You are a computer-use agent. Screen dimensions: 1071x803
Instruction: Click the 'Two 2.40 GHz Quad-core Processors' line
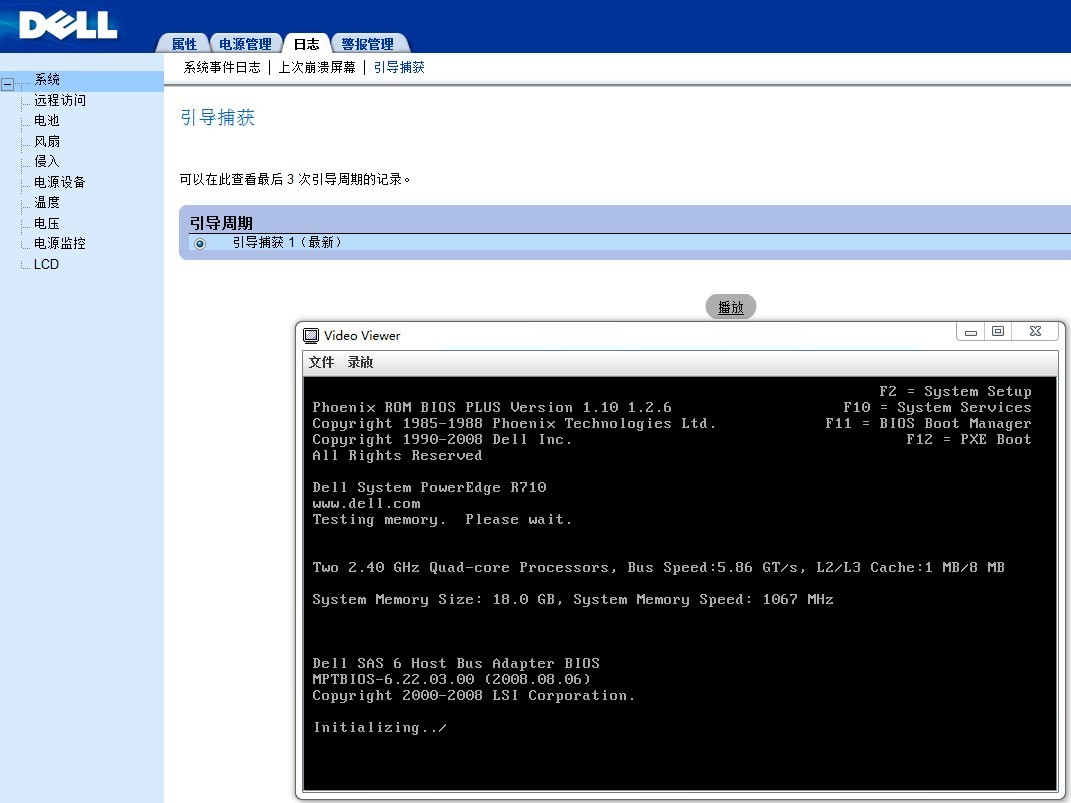(x=658, y=567)
